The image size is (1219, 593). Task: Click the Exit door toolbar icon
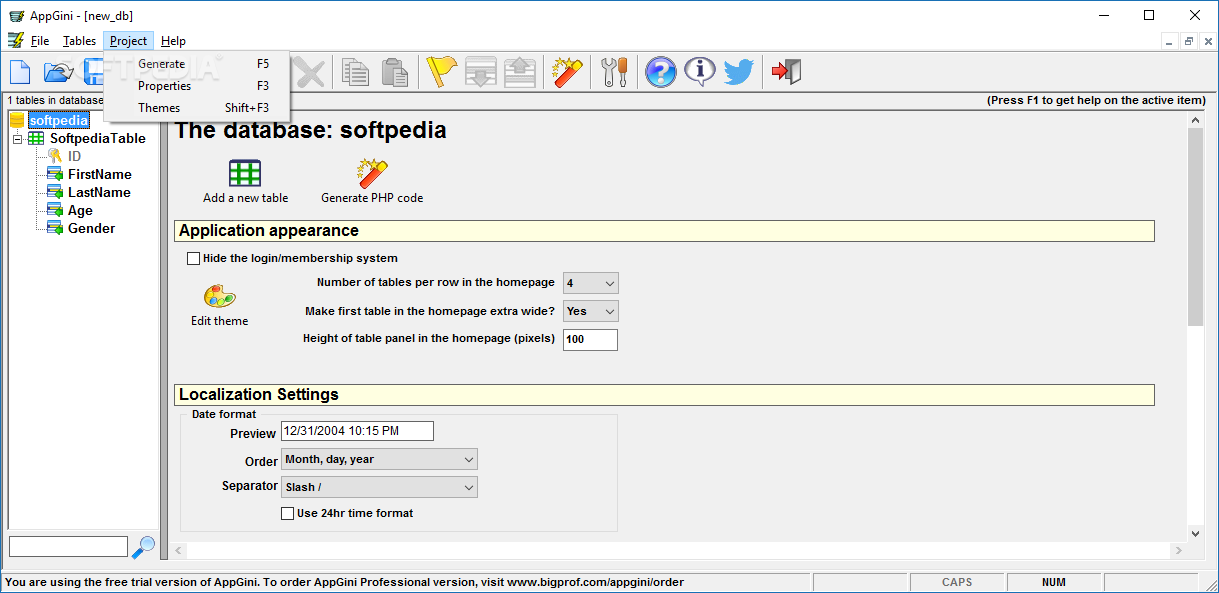[x=786, y=72]
